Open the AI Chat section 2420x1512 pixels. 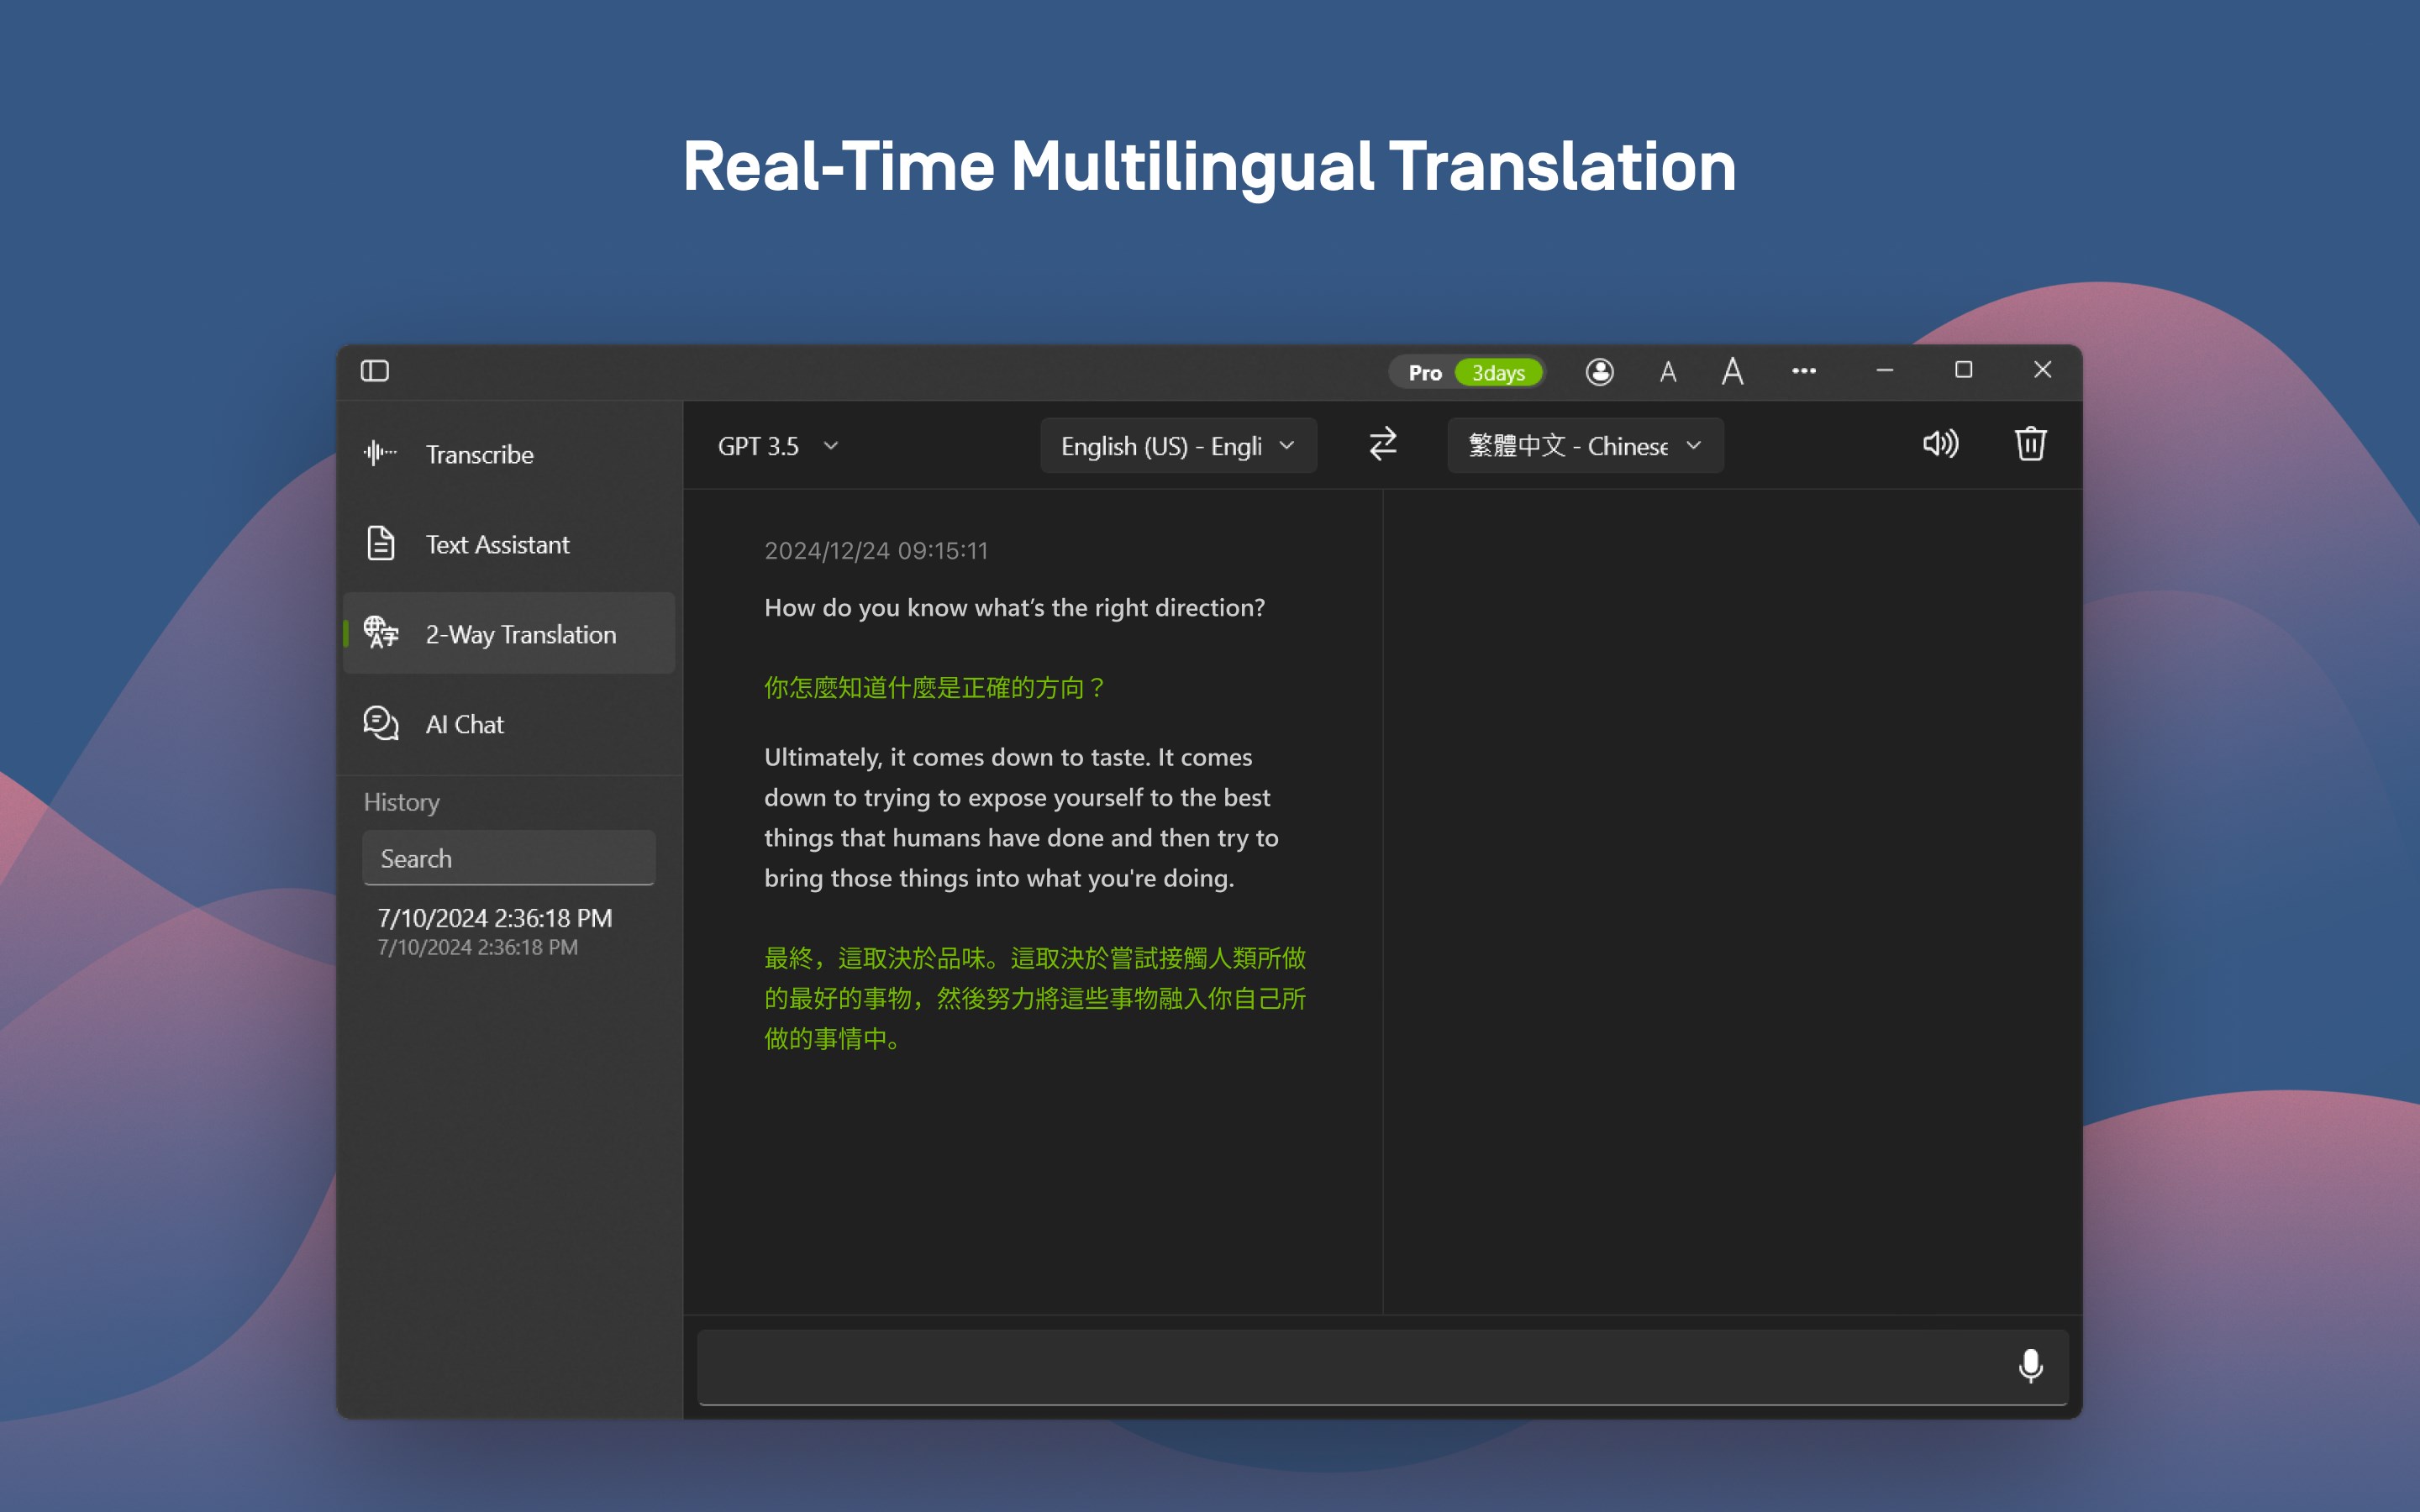(x=464, y=724)
